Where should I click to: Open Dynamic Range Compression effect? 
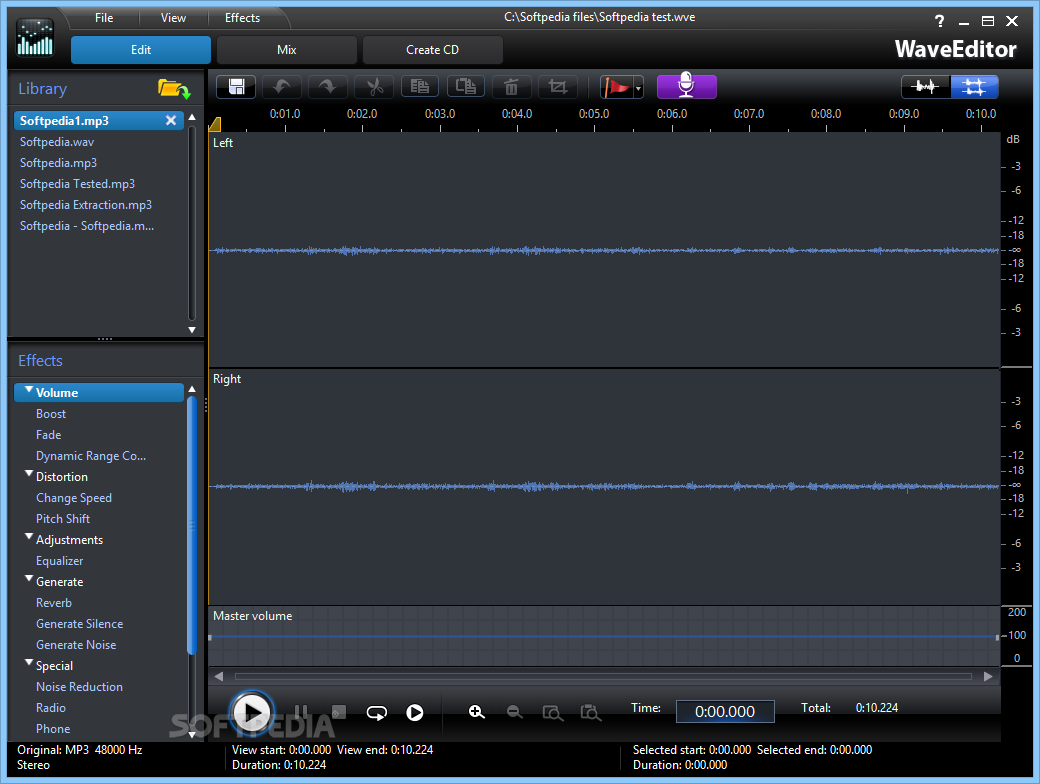91,456
